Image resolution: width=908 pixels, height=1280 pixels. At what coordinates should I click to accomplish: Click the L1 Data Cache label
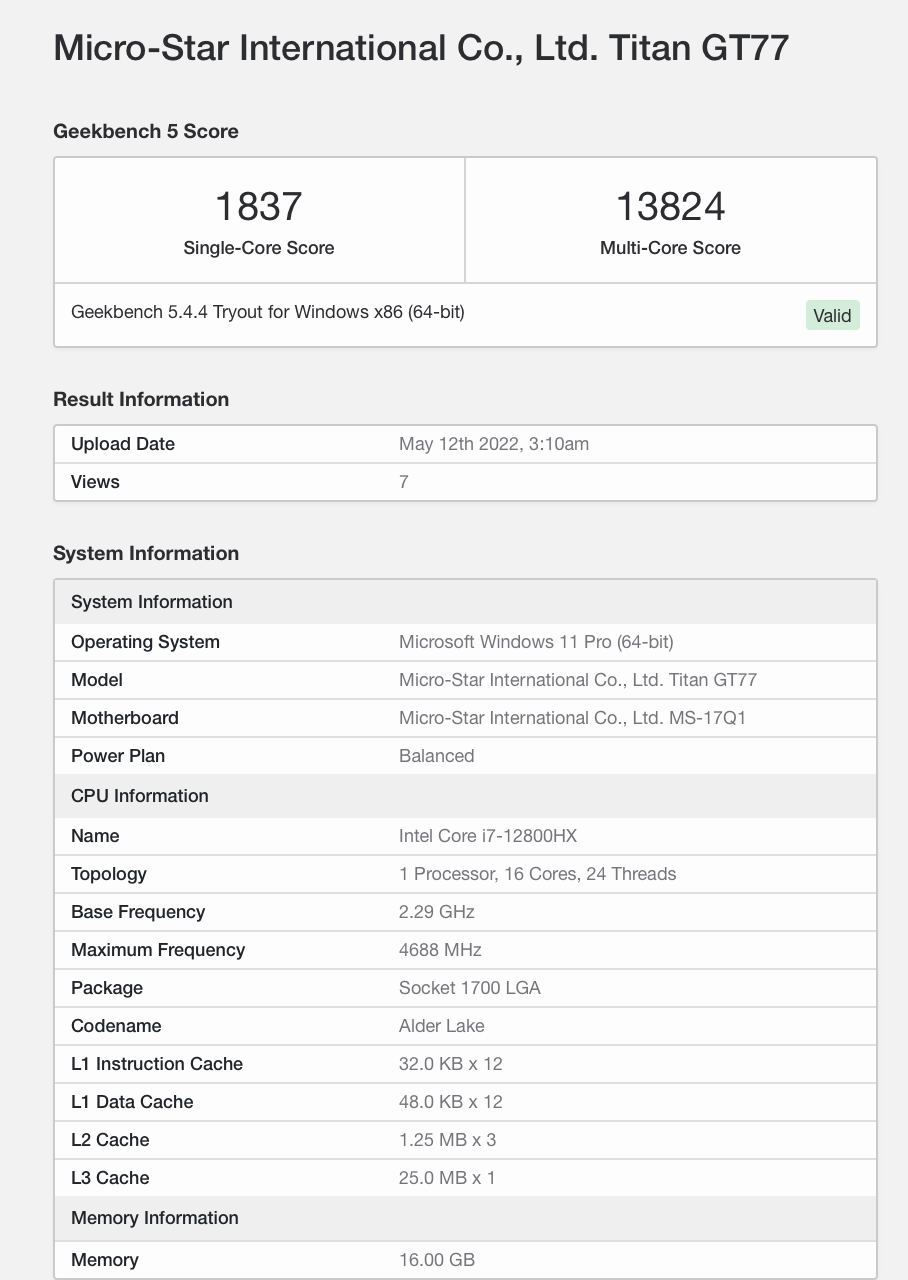tap(132, 1102)
